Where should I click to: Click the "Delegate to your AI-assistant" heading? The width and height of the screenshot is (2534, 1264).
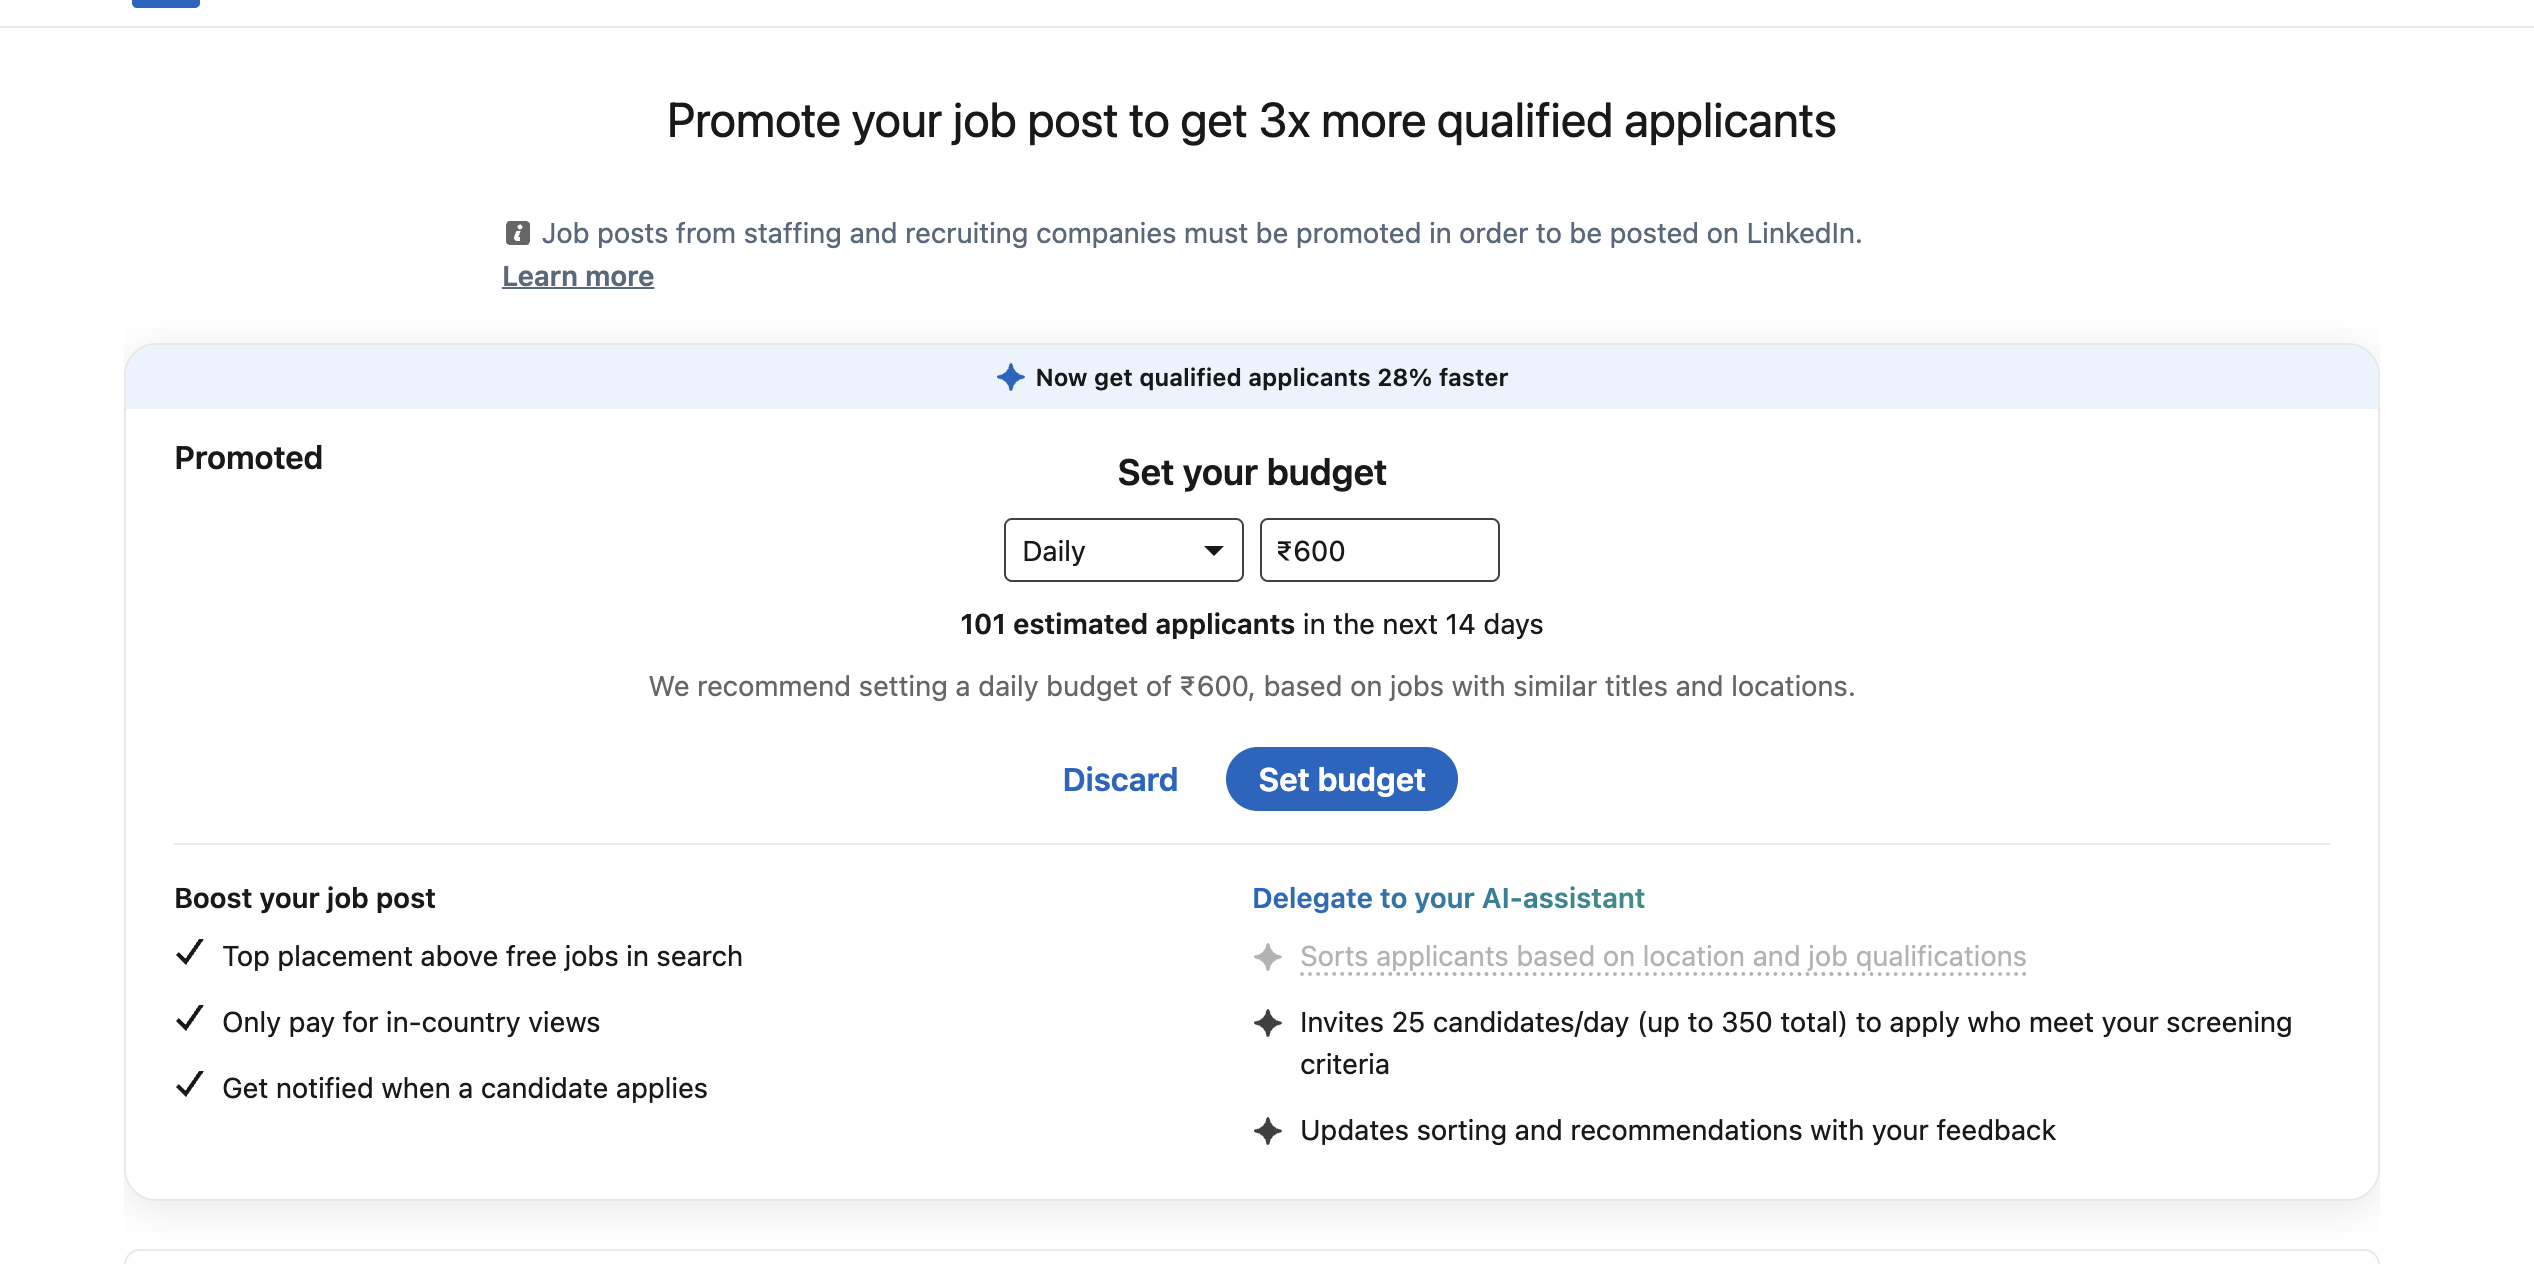click(x=1448, y=898)
